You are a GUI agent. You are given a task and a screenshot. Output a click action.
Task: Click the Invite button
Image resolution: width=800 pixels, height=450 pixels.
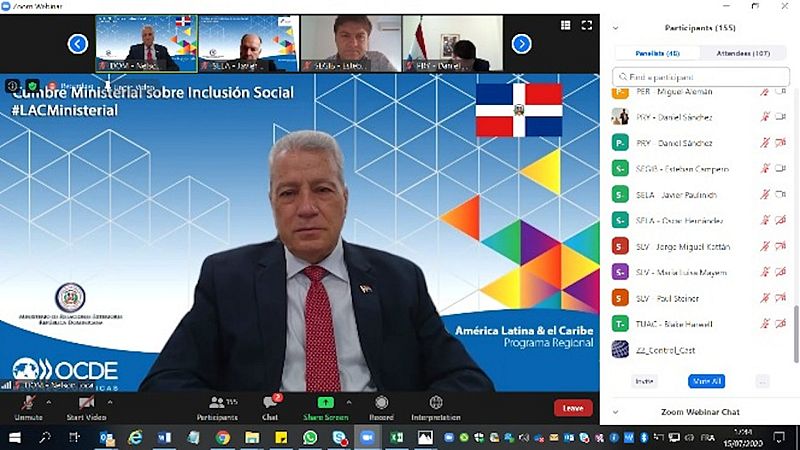click(x=644, y=381)
